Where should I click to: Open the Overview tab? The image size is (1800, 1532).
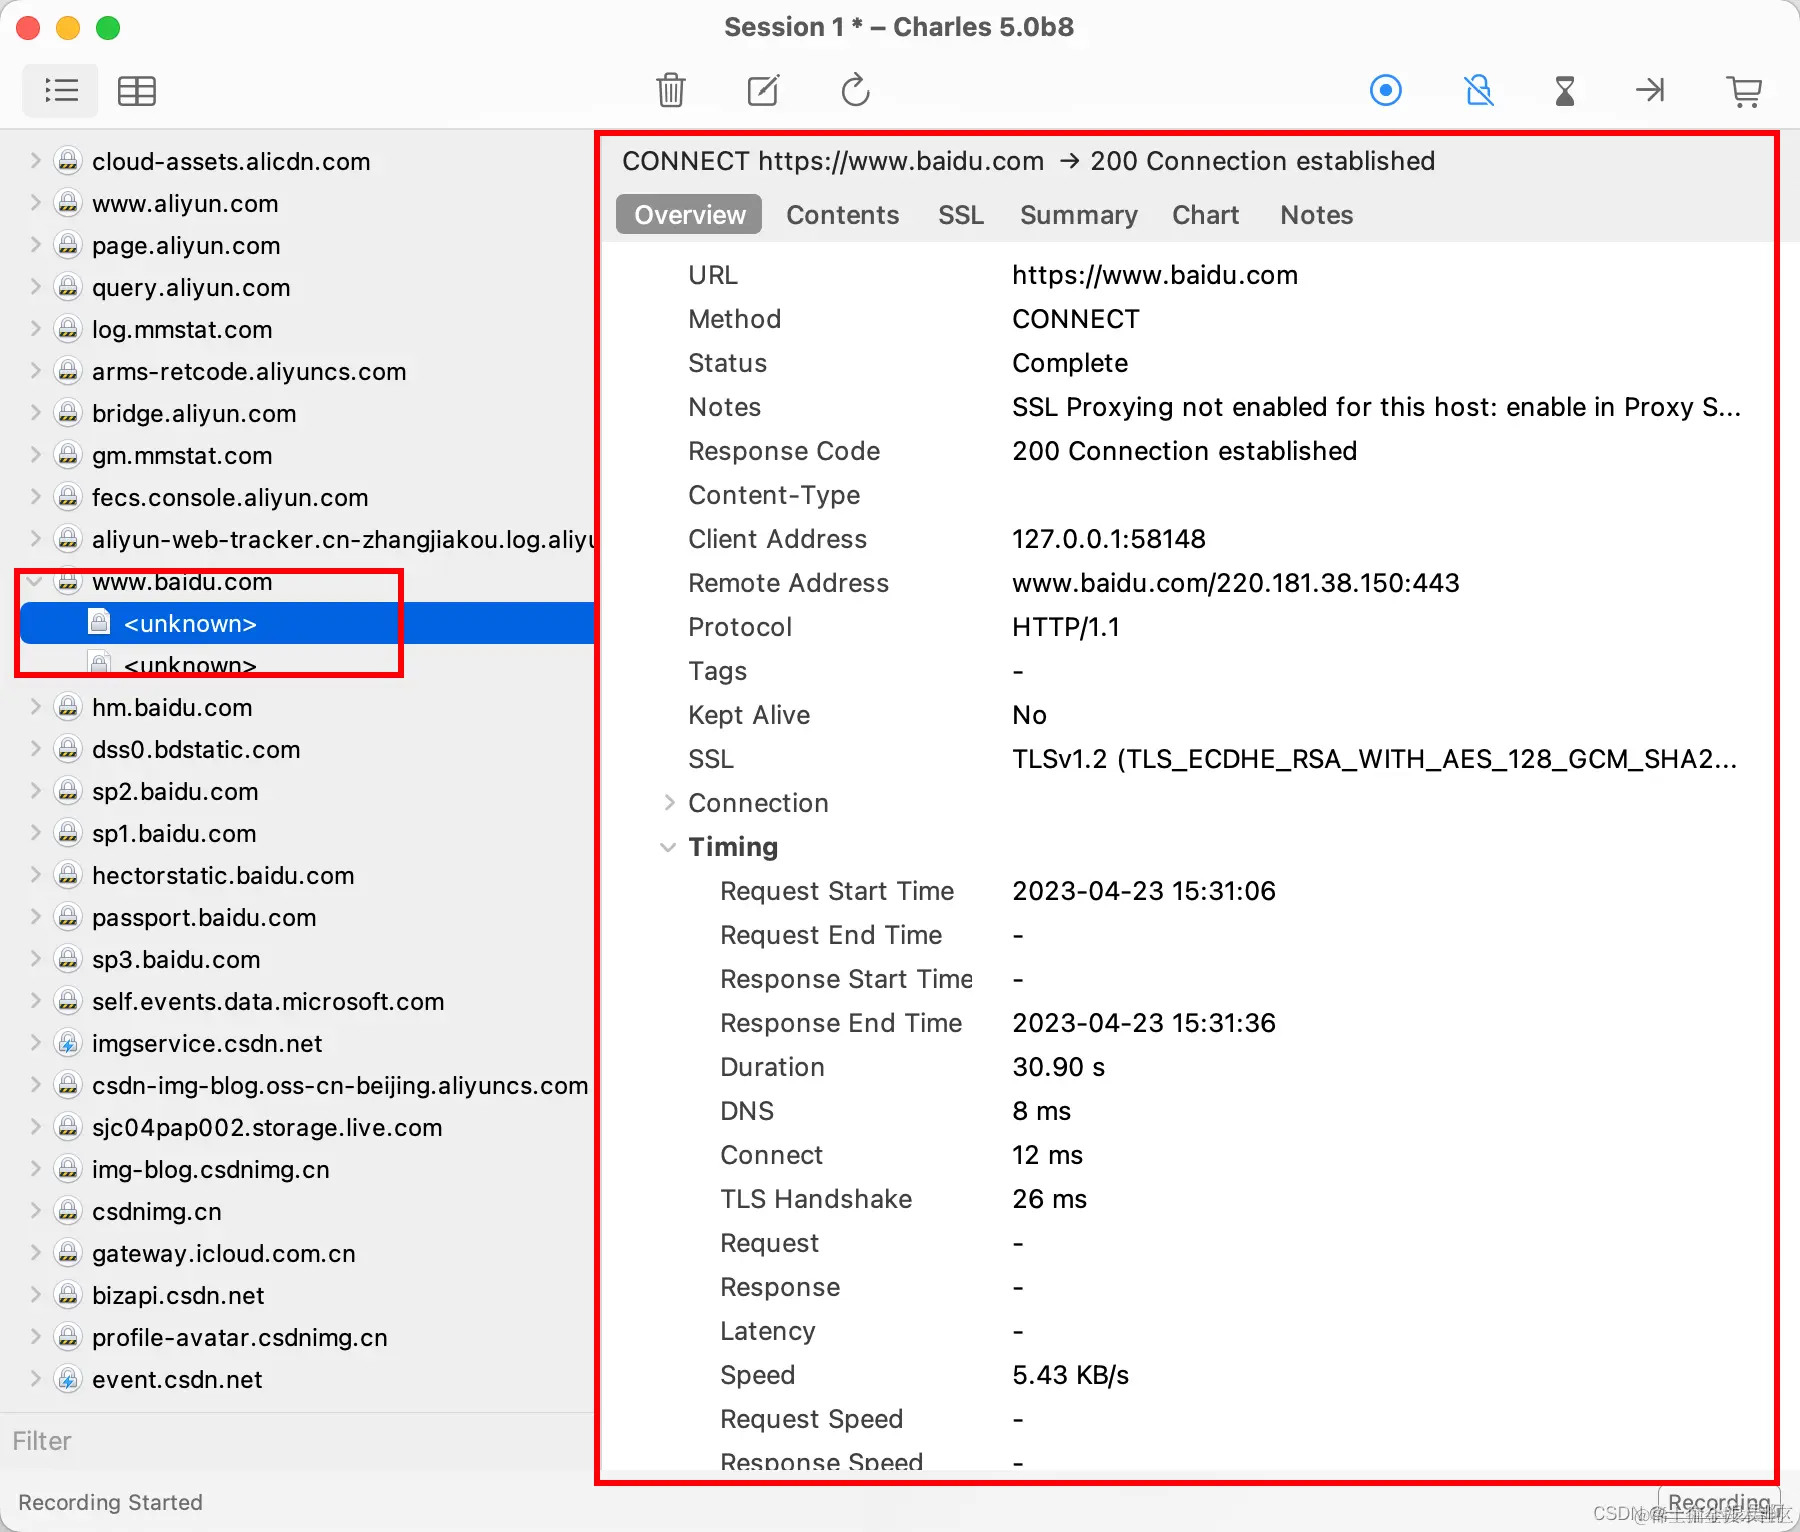coord(689,215)
